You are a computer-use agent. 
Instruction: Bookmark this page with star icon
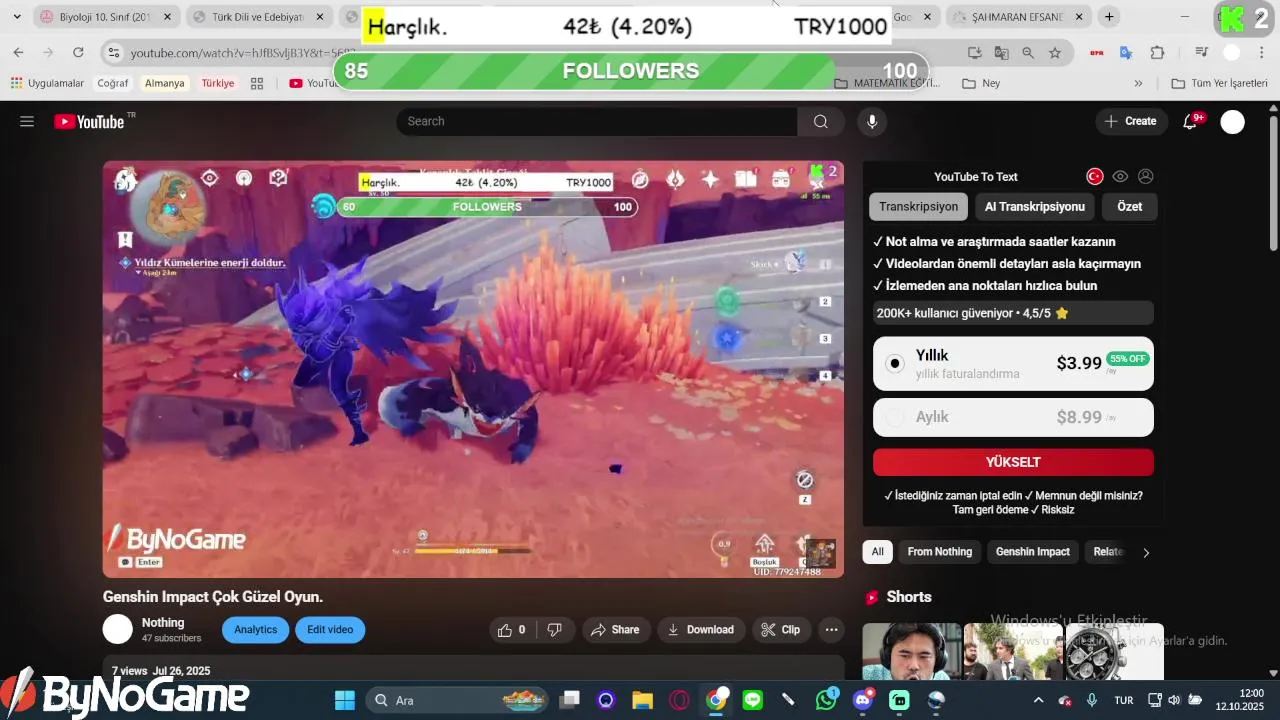pos(1055,52)
